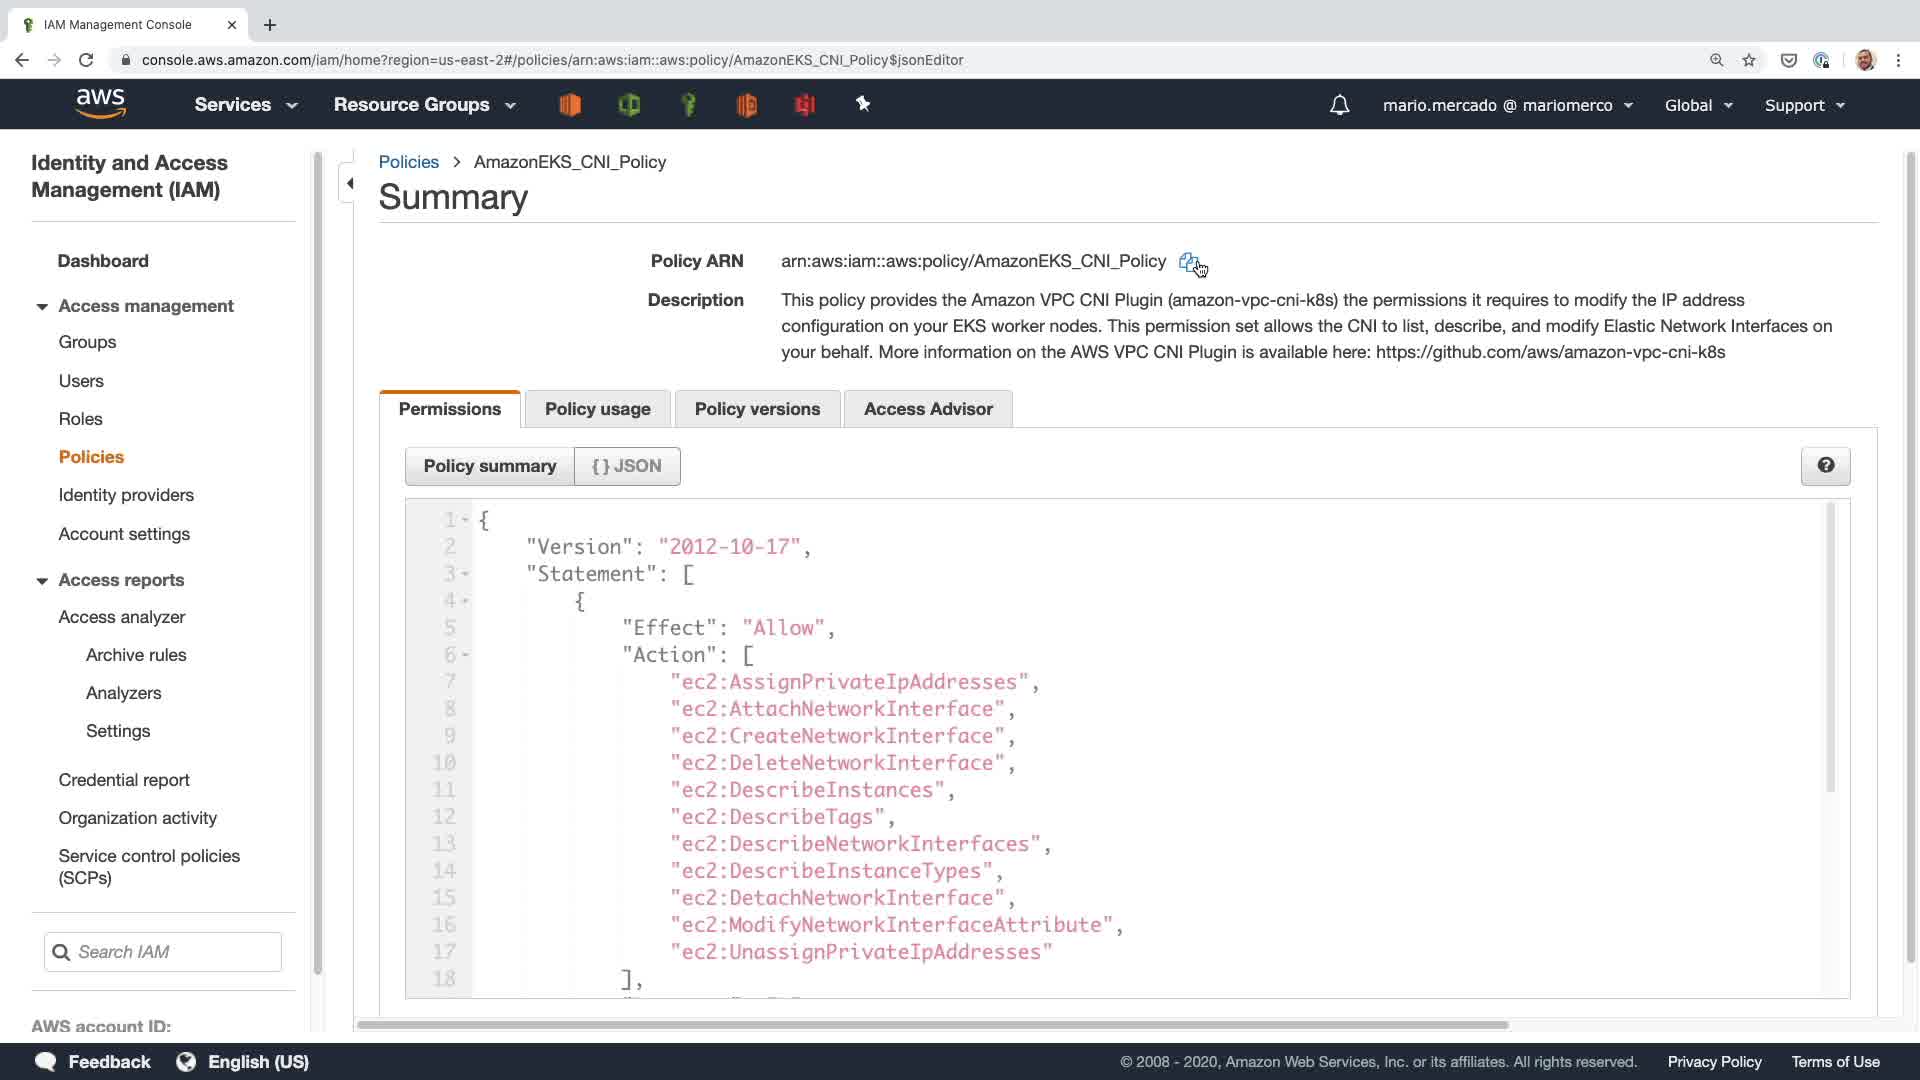The height and width of the screenshot is (1080, 1920).
Task: Switch to JSON view
Action: point(627,466)
